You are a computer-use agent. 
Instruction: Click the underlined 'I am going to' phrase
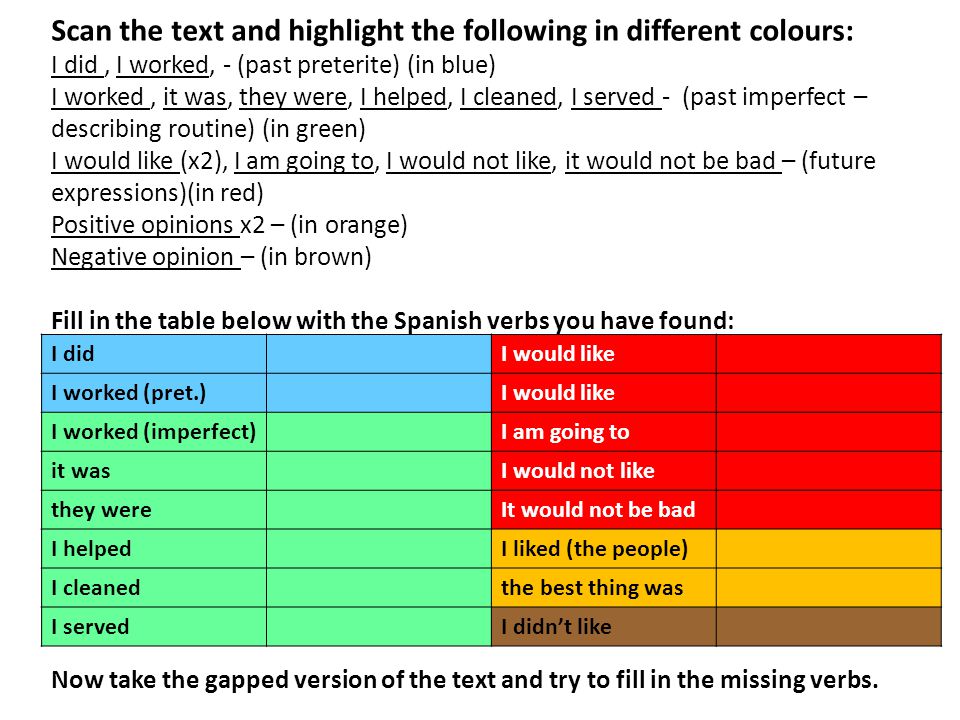coord(304,161)
